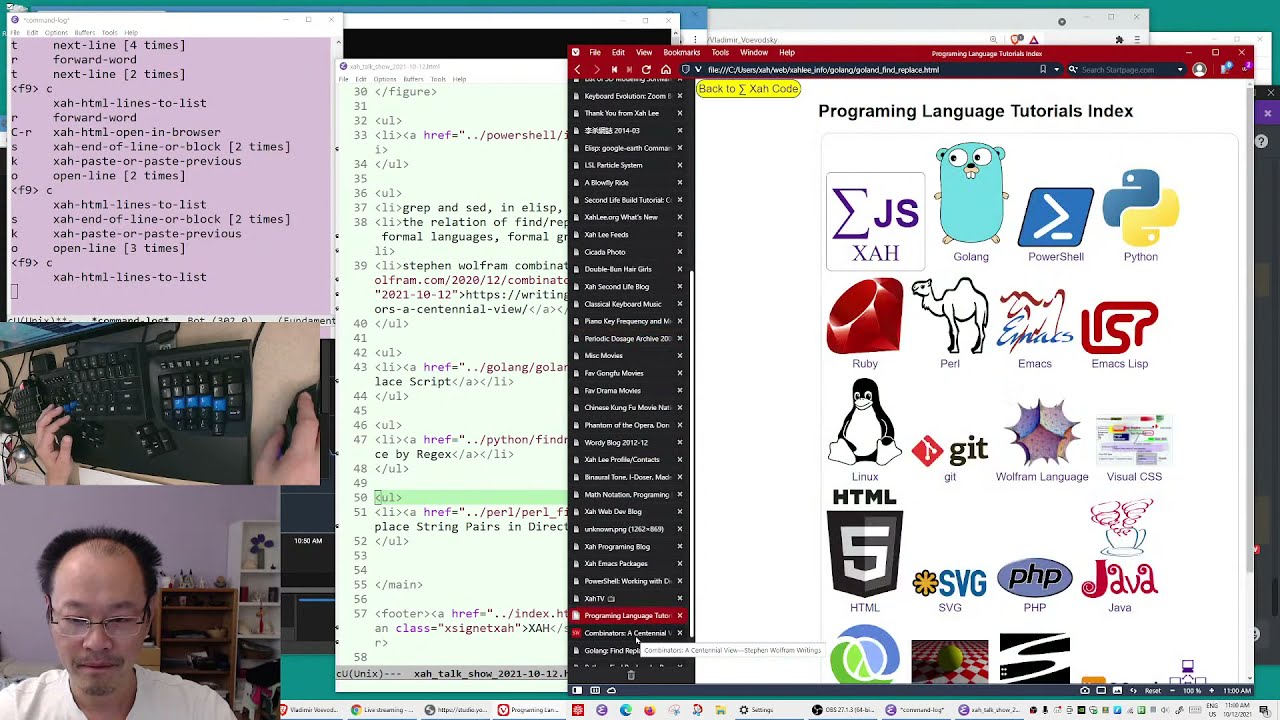The height and width of the screenshot is (720, 1280).
Task: Open File Explorer from the taskbar
Action: [721, 710]
